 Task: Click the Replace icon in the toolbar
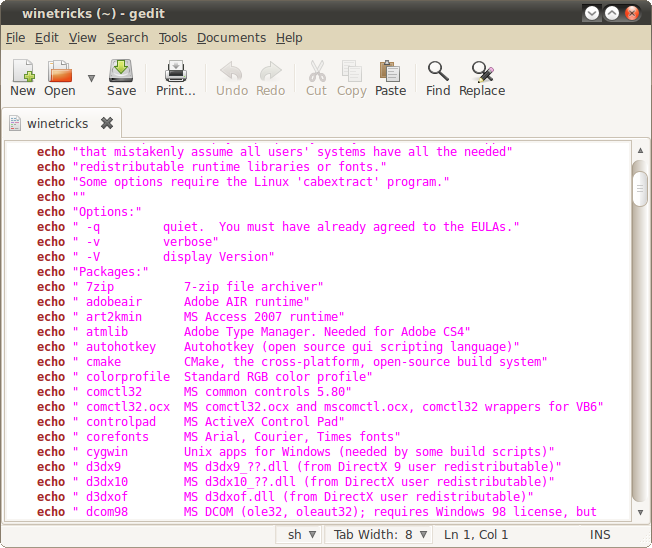[482, 72]
